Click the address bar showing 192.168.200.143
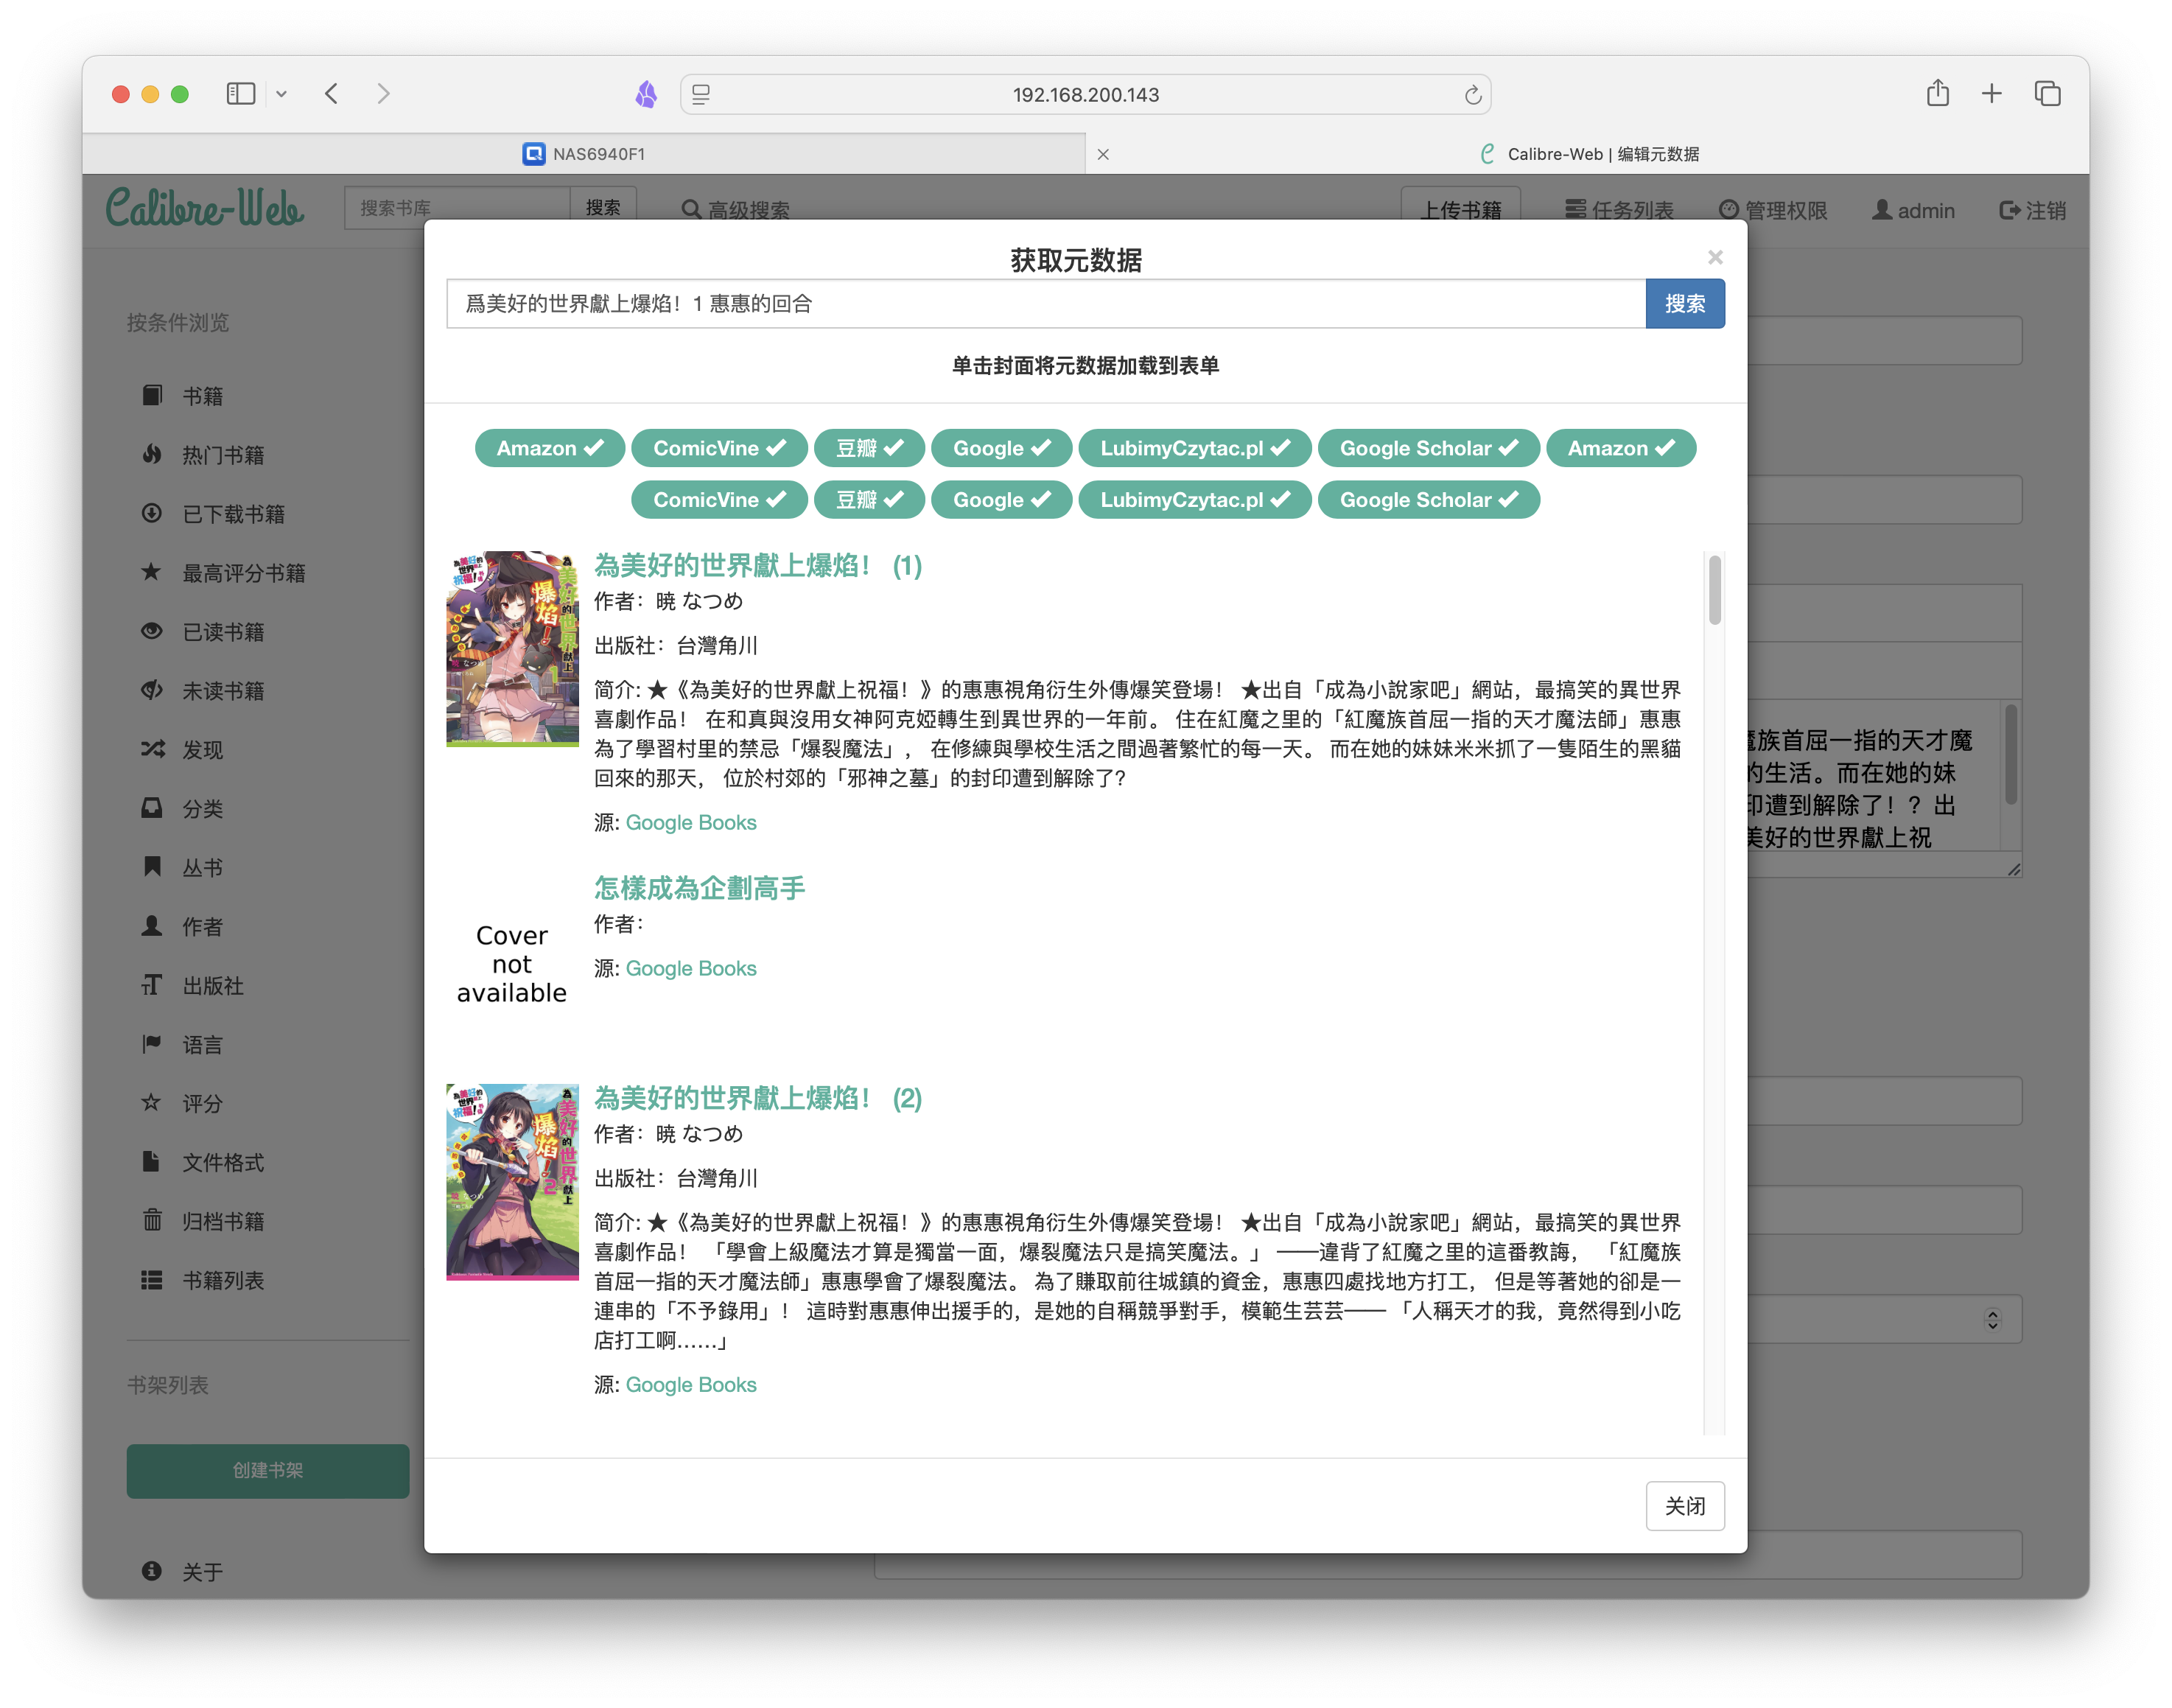Screen dimensions: 2172x1708 point(1086,94)
